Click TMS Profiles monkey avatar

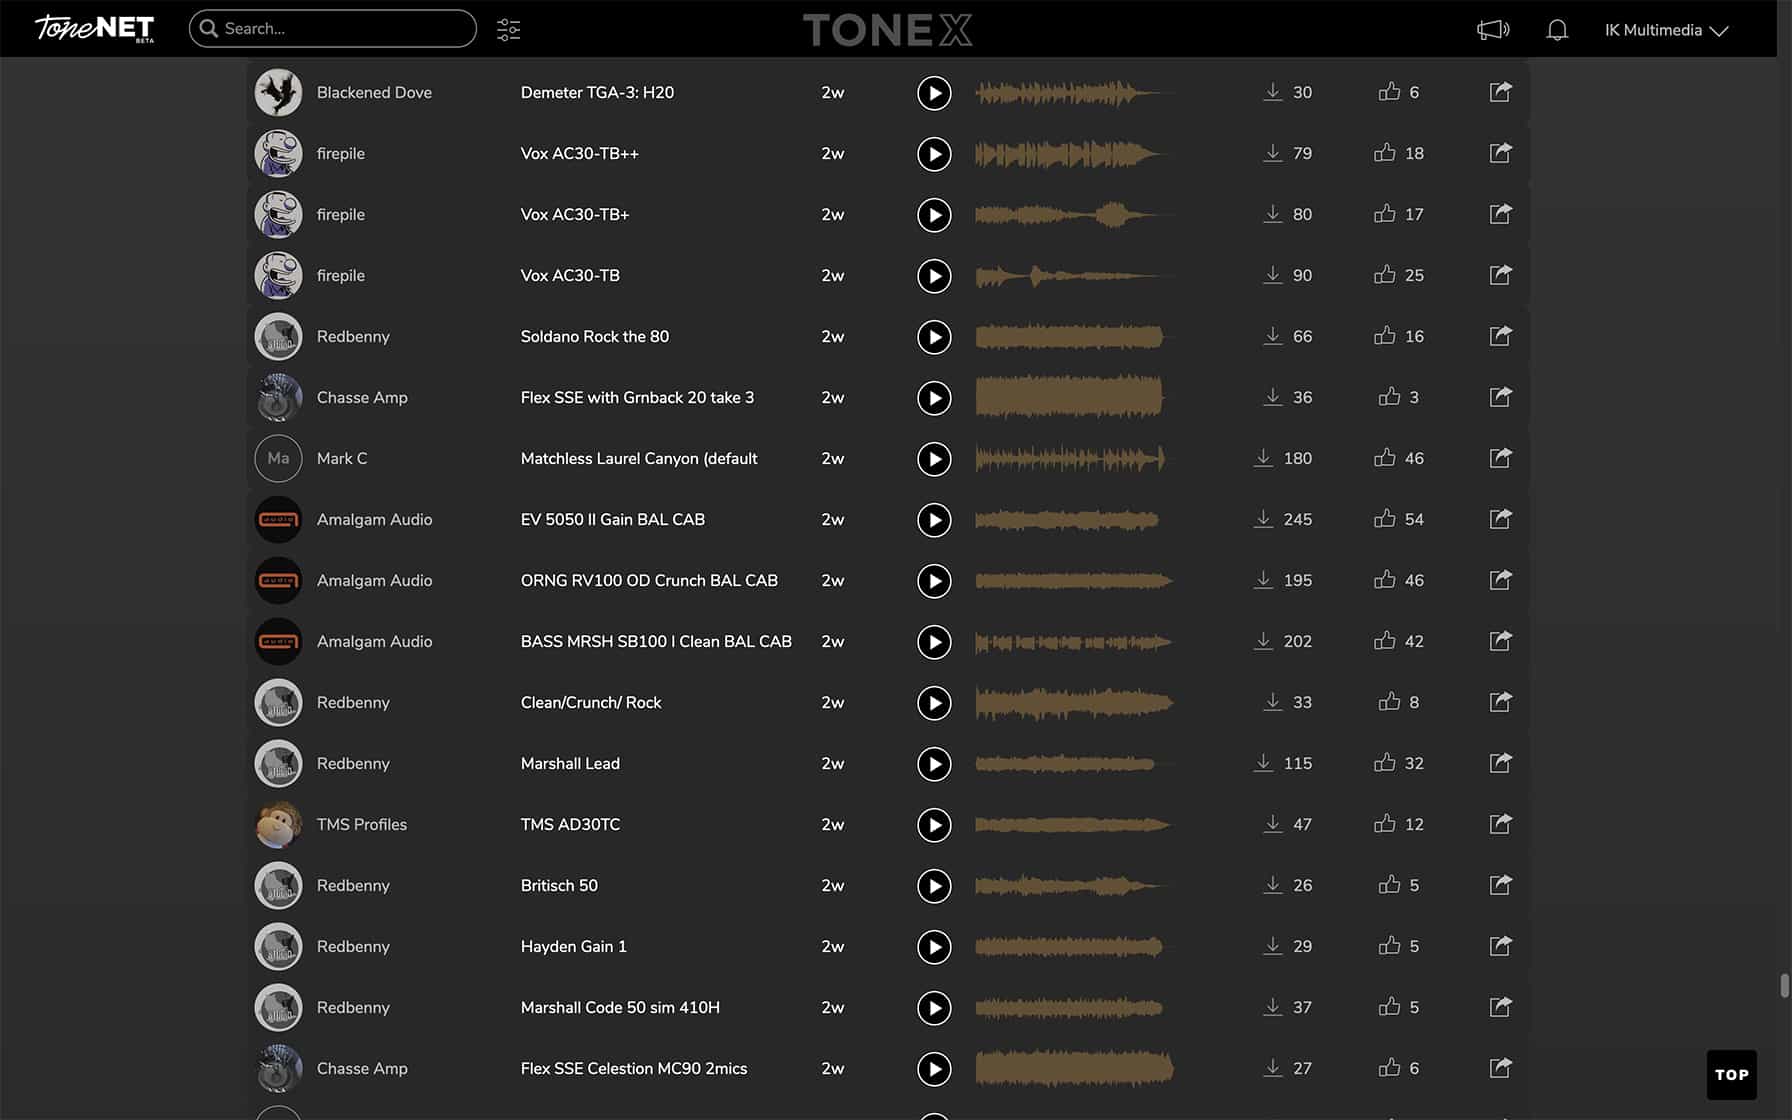278,824
